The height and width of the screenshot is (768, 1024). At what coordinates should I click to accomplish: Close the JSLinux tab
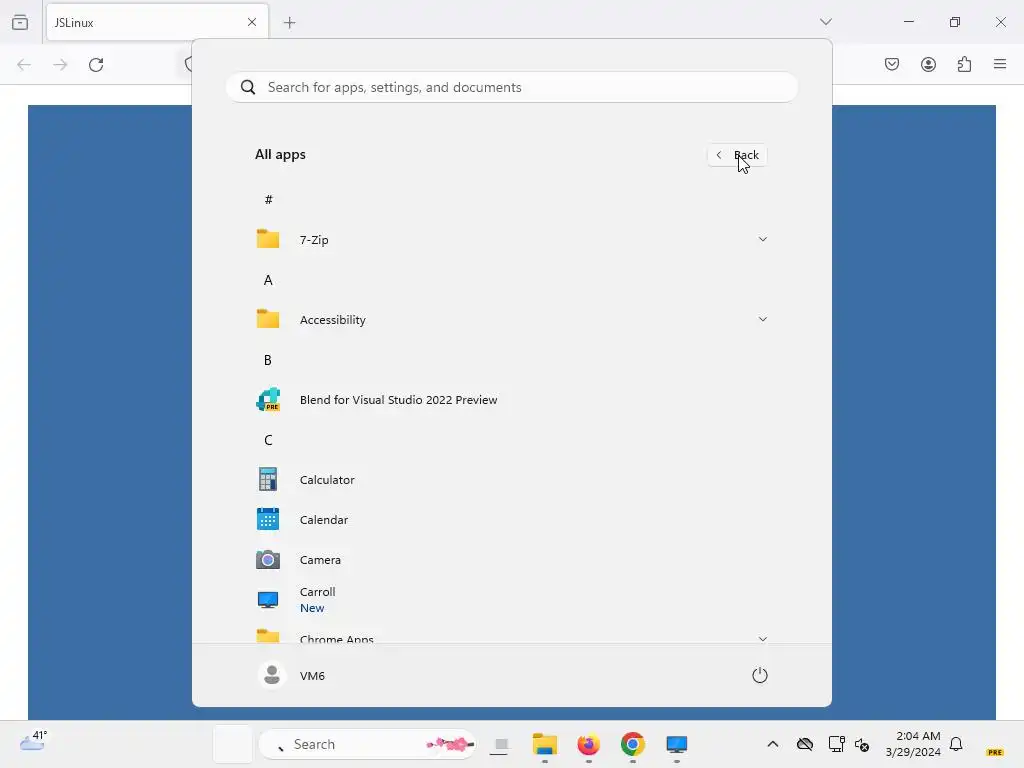tap(252, 22)
